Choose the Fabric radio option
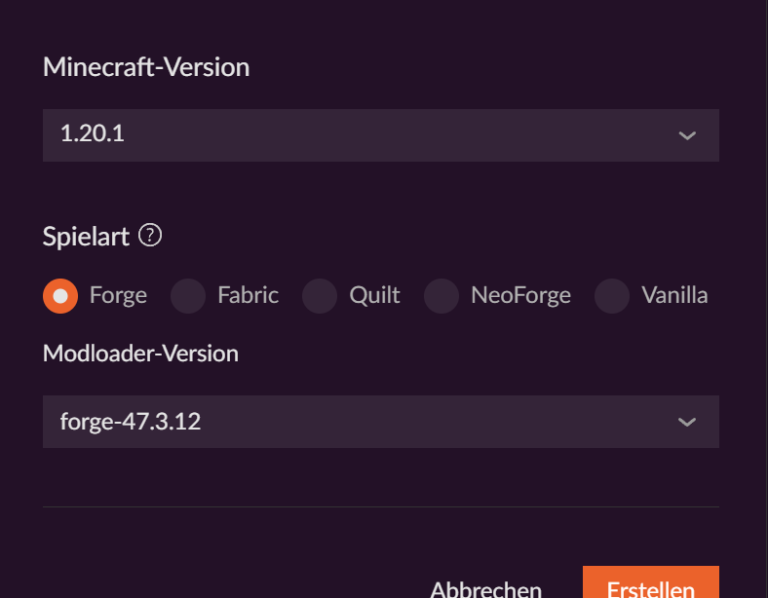 point(188,296)
